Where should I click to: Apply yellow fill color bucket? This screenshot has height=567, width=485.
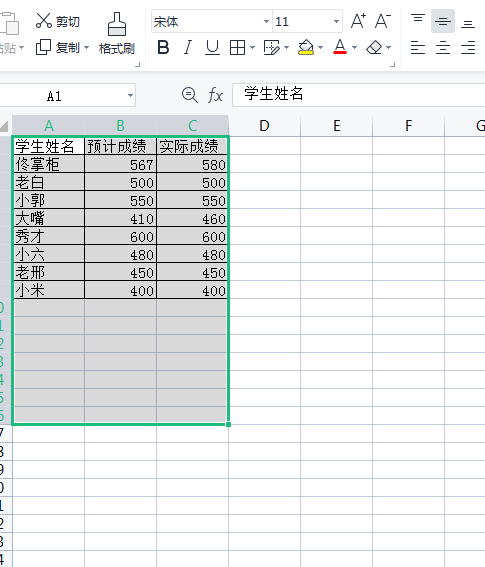pyautogui.click(x=306, y=47)
